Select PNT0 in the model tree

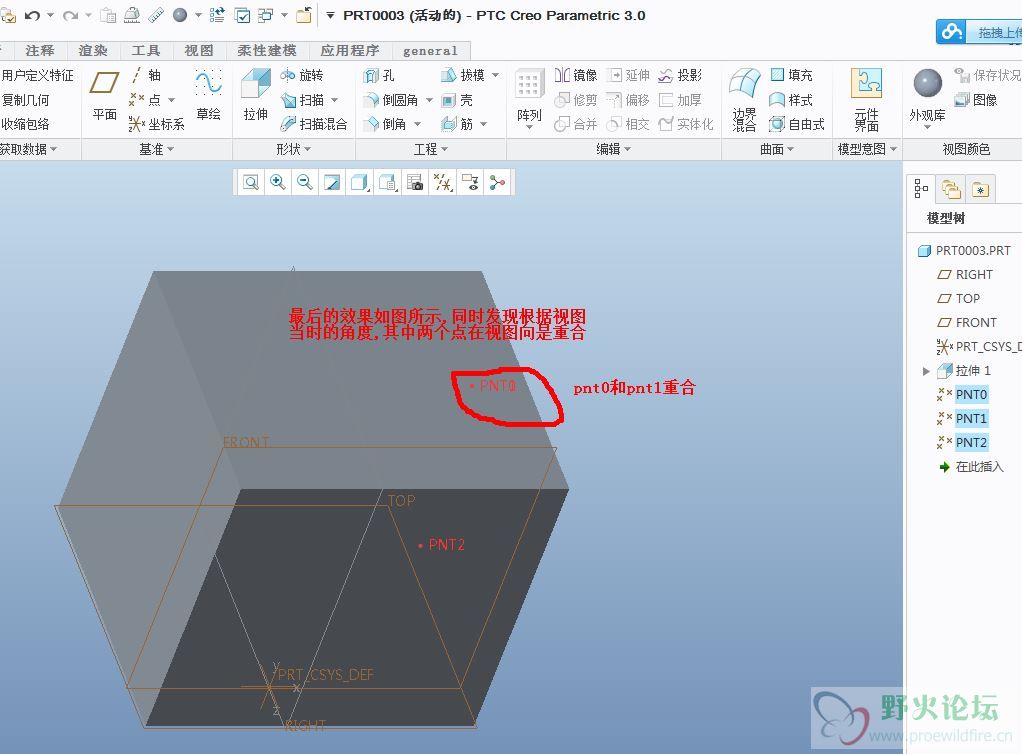click(x=971, y=394)
